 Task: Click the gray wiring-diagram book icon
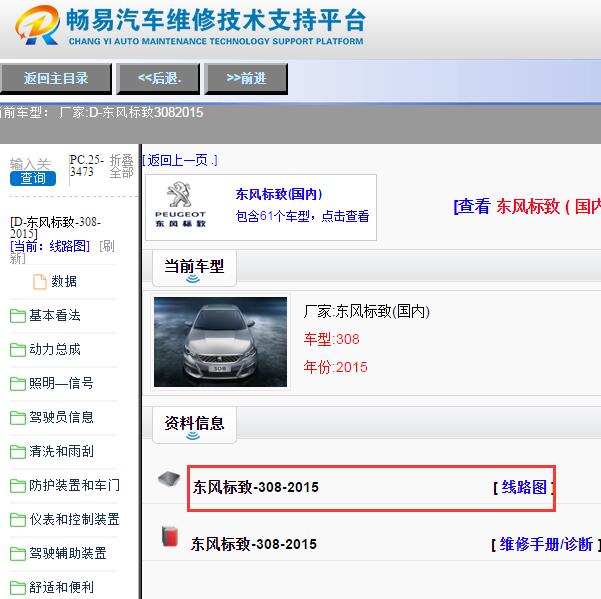169,479
